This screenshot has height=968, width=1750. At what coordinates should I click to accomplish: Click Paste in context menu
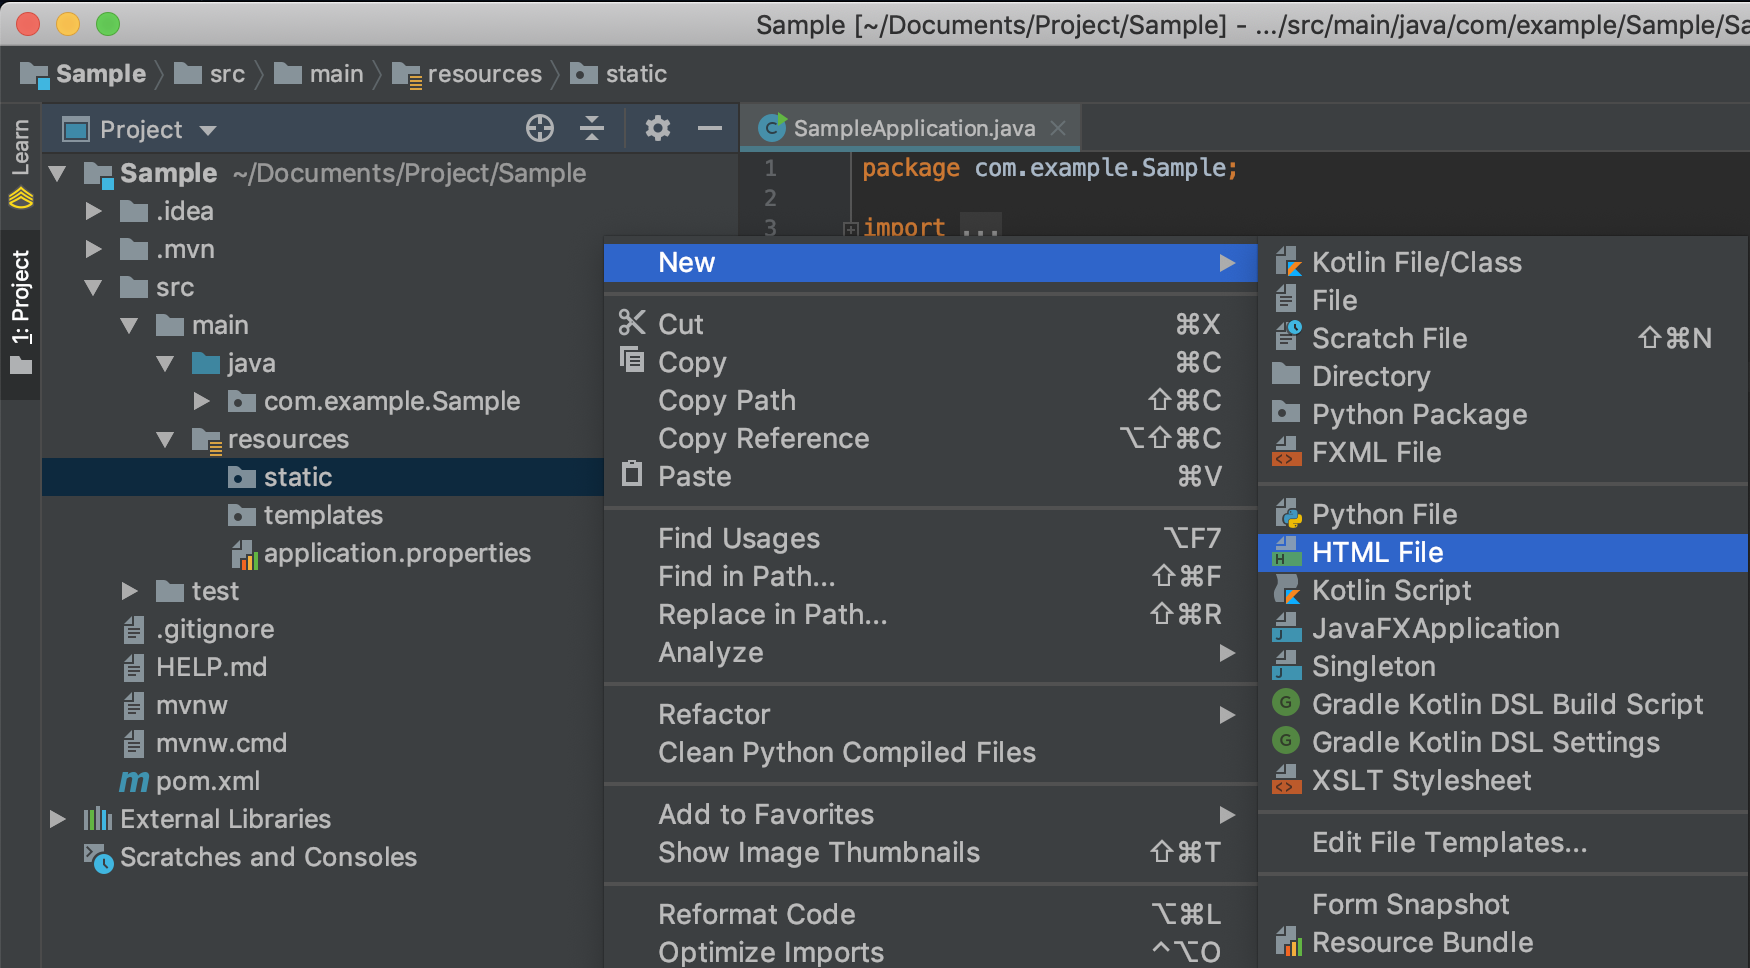[930, 476]
